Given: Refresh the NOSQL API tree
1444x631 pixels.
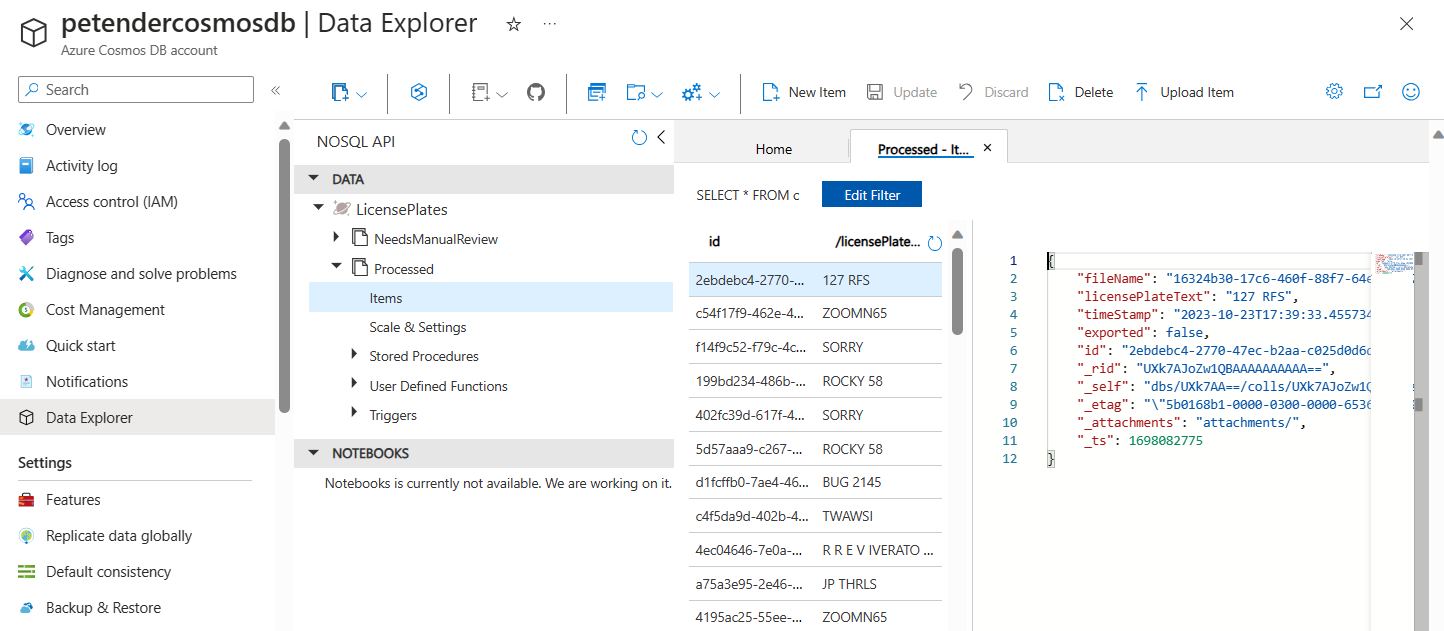Looking at the screenshot, I should click(639, 138).
